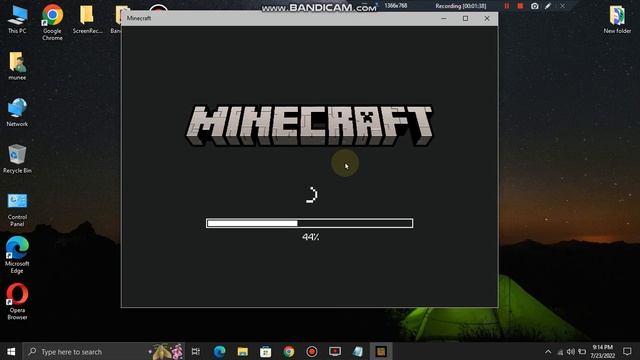Select the Opera Browser desktop shortcut
The image size is (640, 360).
[x=17, y=302]
